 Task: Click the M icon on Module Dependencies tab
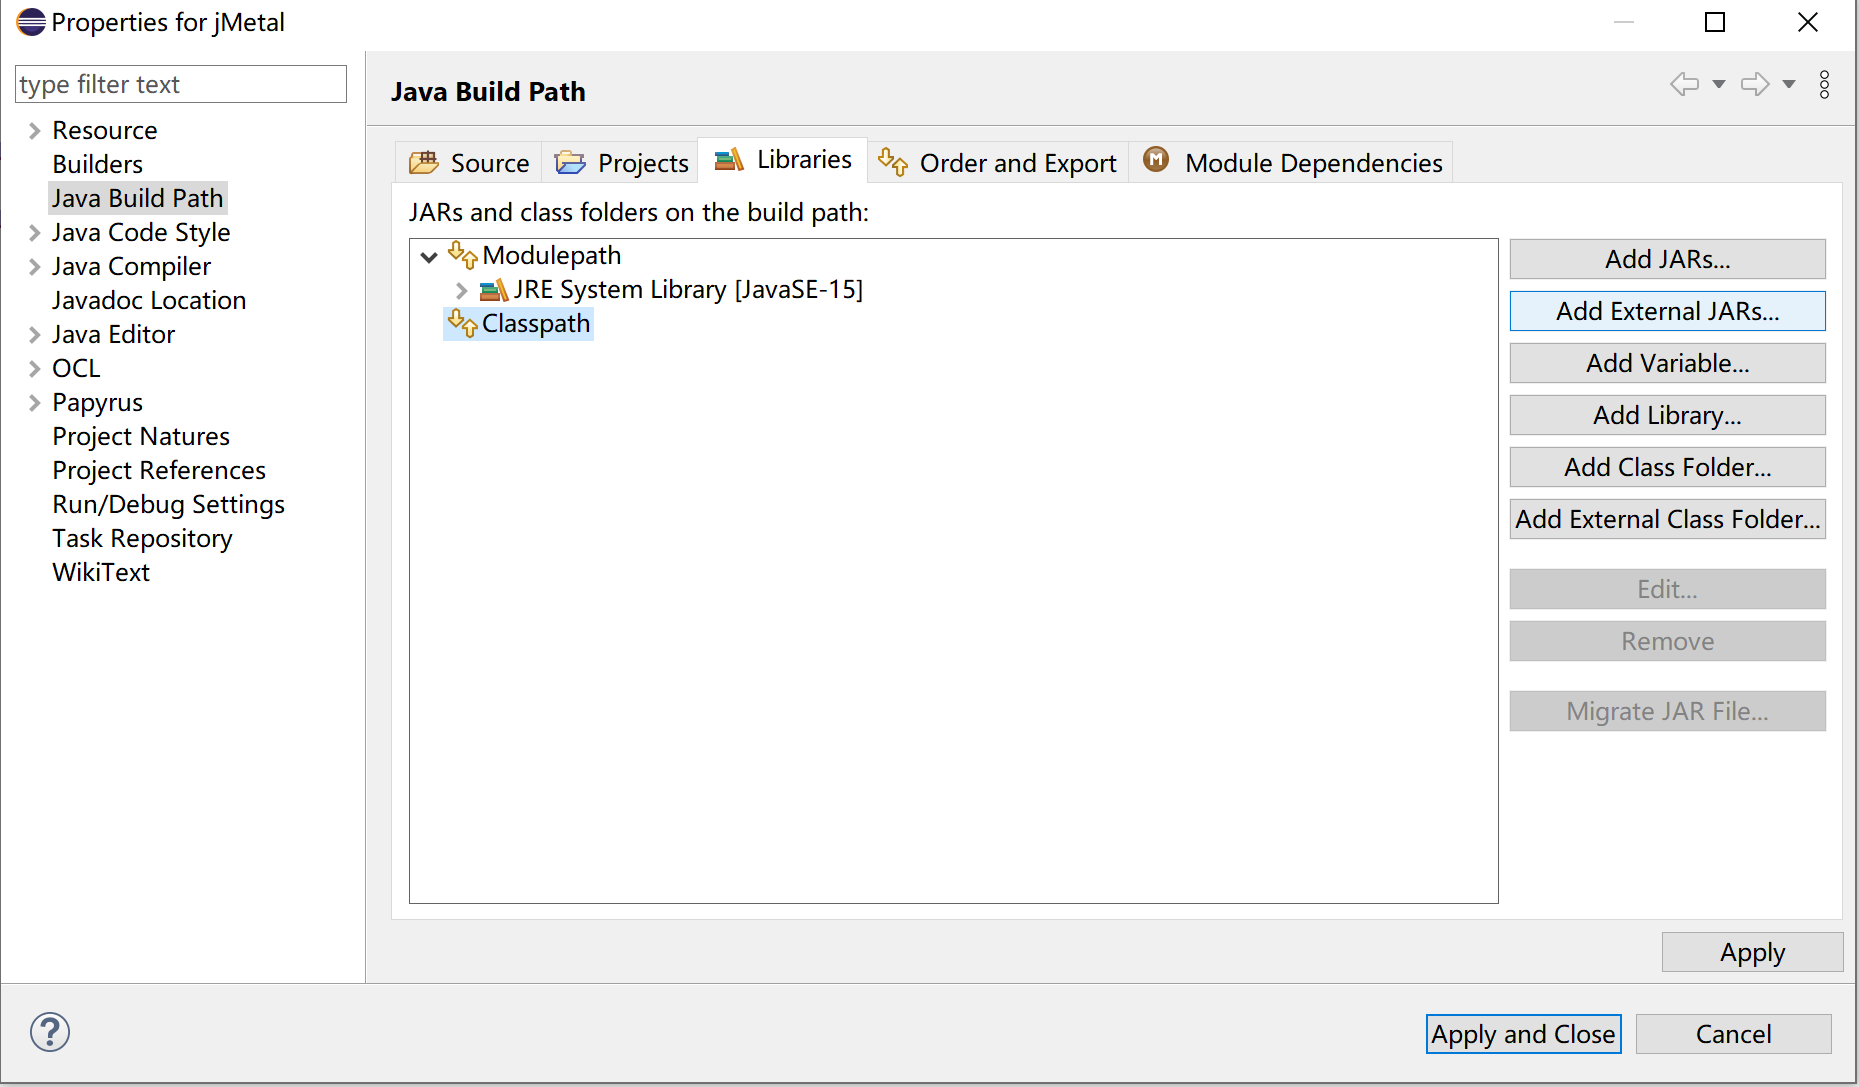point(1156,160)
